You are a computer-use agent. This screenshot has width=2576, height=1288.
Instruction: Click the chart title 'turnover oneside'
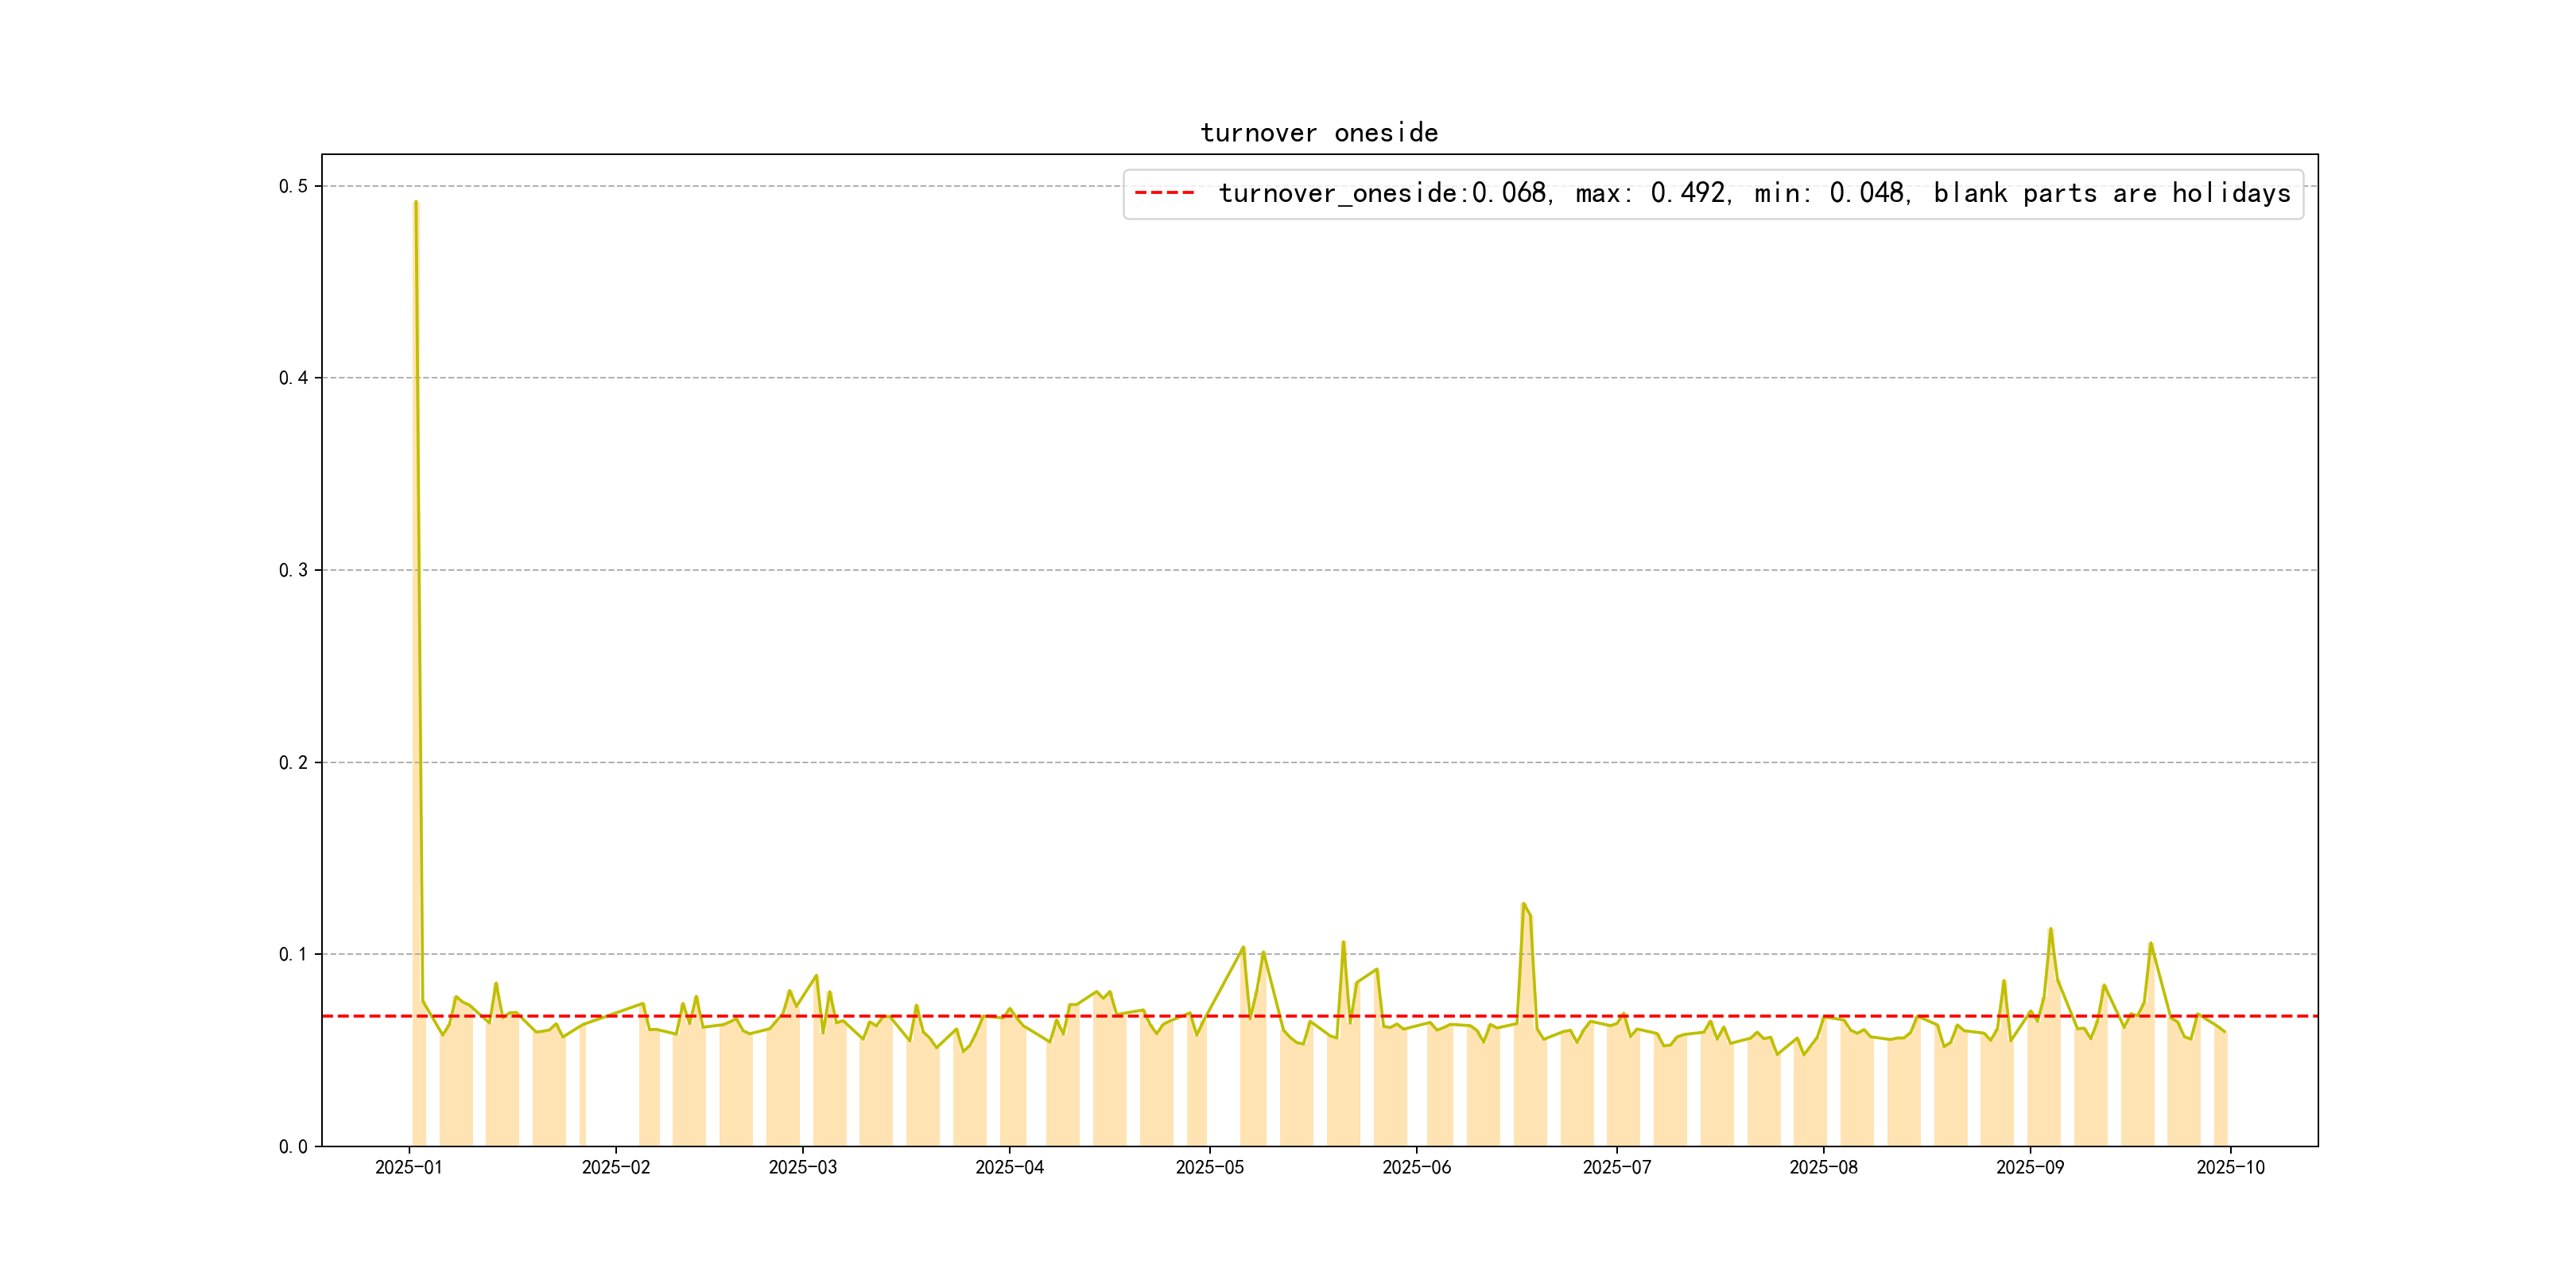tap(1318, 133)
